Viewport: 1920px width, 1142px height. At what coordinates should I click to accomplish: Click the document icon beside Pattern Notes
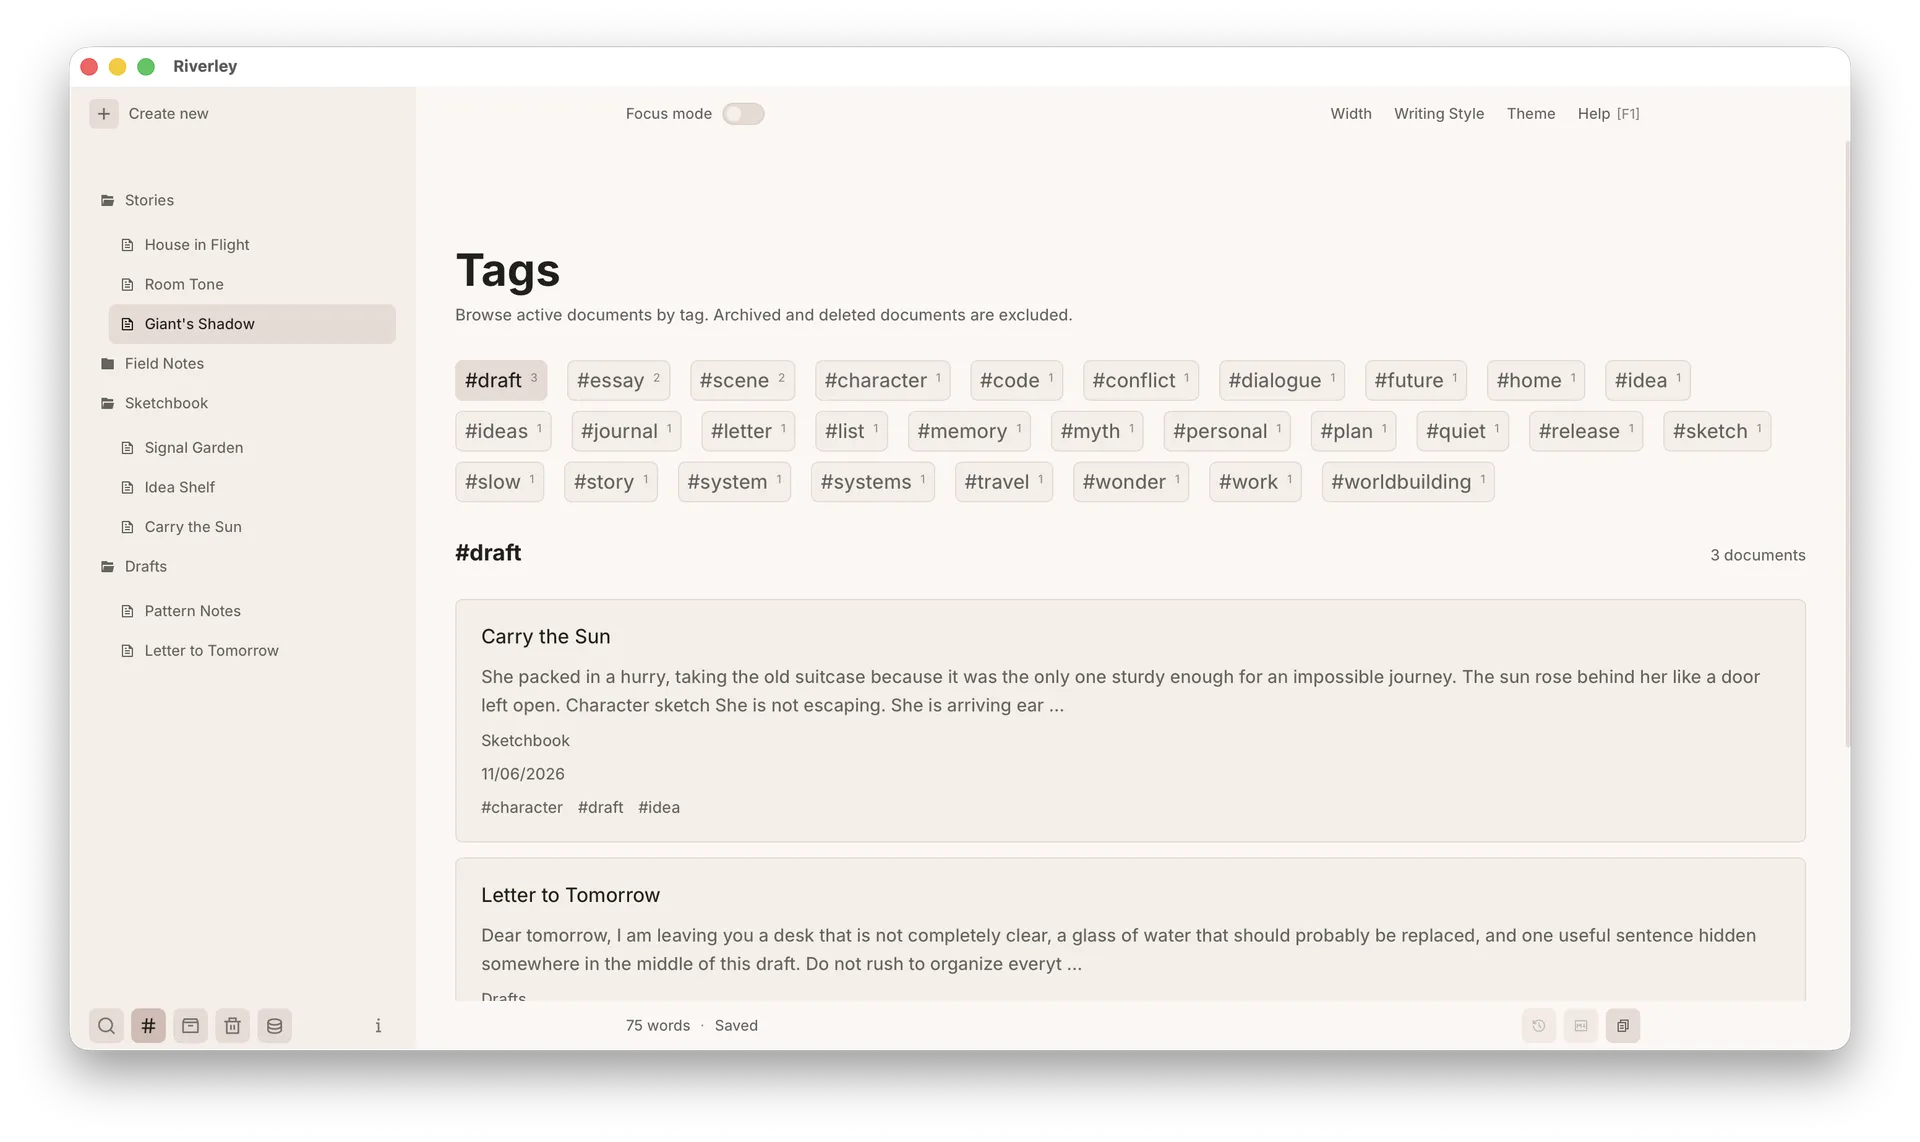click(x=127, y=611)
